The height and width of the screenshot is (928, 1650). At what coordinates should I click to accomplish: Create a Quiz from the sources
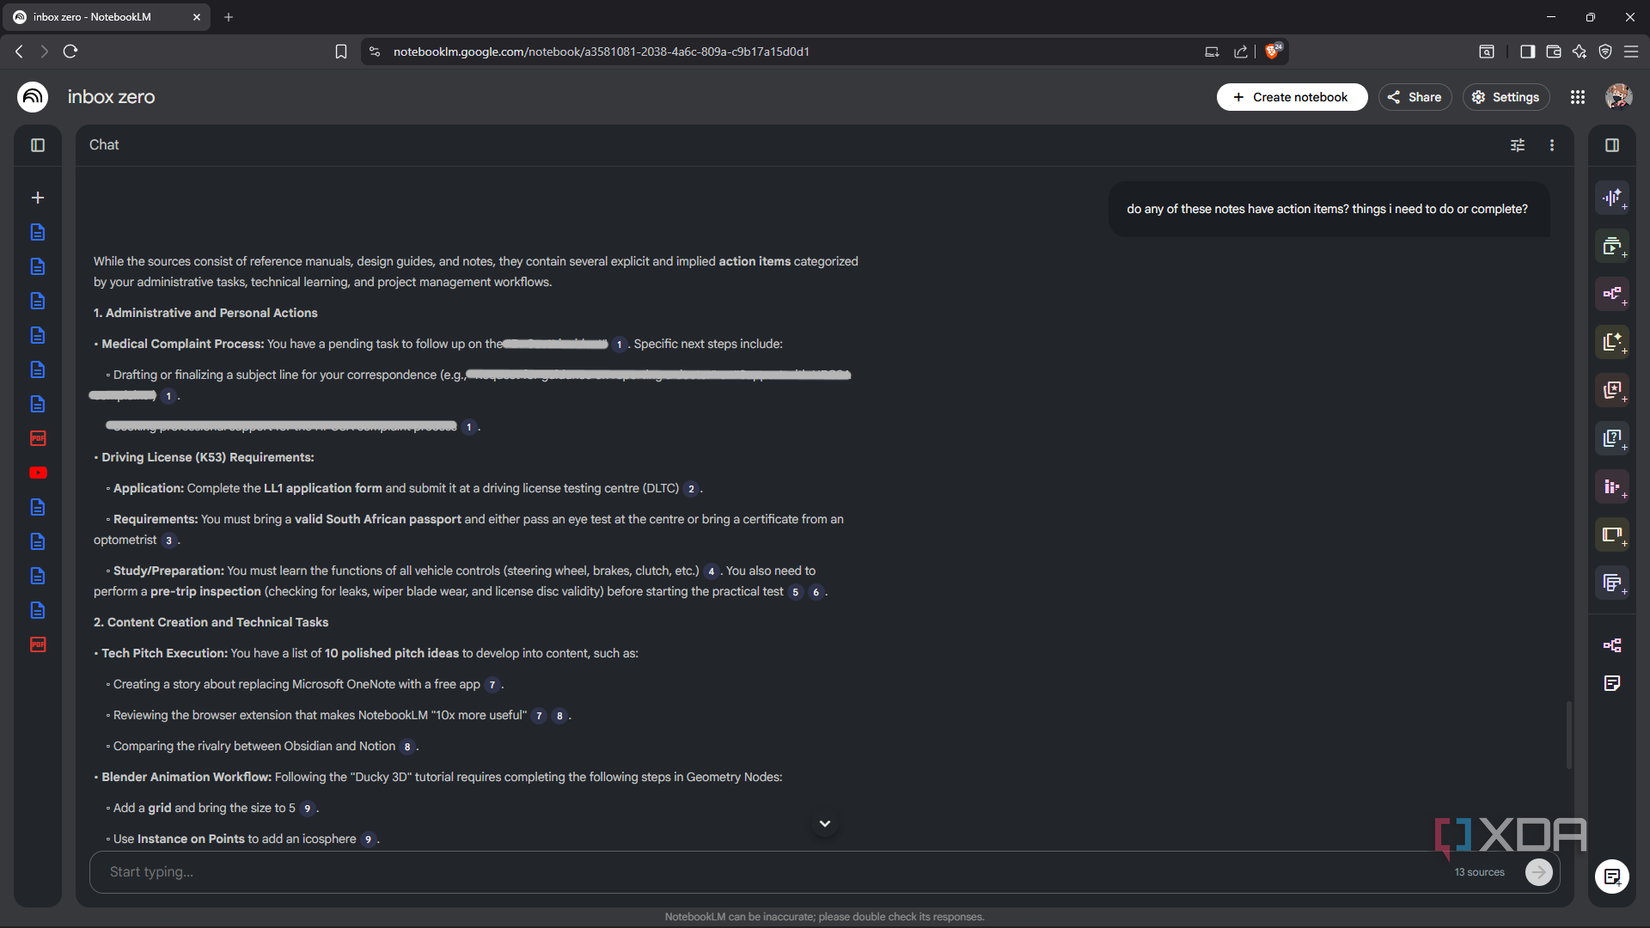click(x=1612, y=438)
